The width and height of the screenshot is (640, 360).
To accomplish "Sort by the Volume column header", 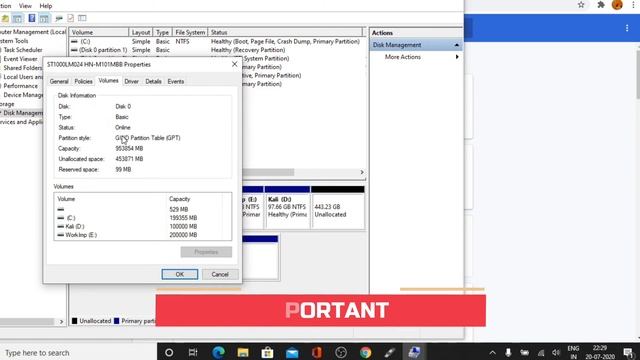I will tap(99, 32).
